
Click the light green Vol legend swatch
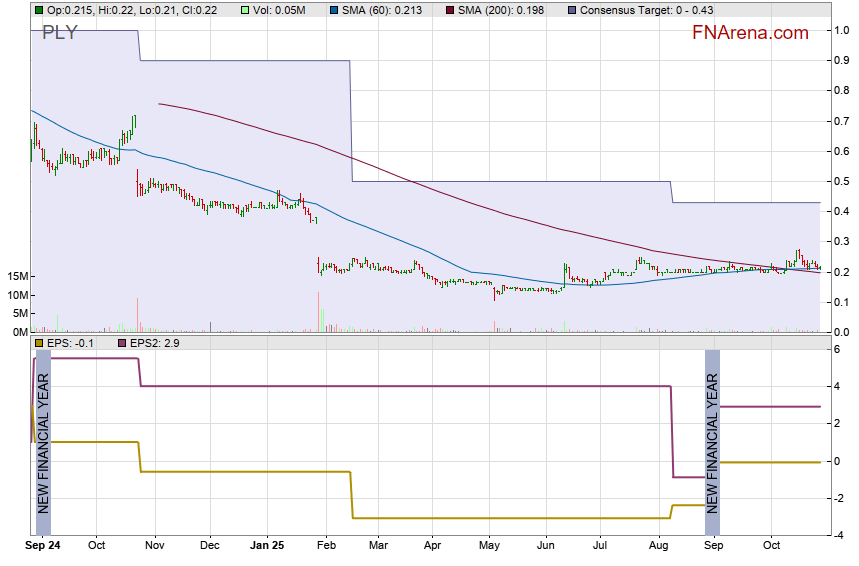point(246,10)
